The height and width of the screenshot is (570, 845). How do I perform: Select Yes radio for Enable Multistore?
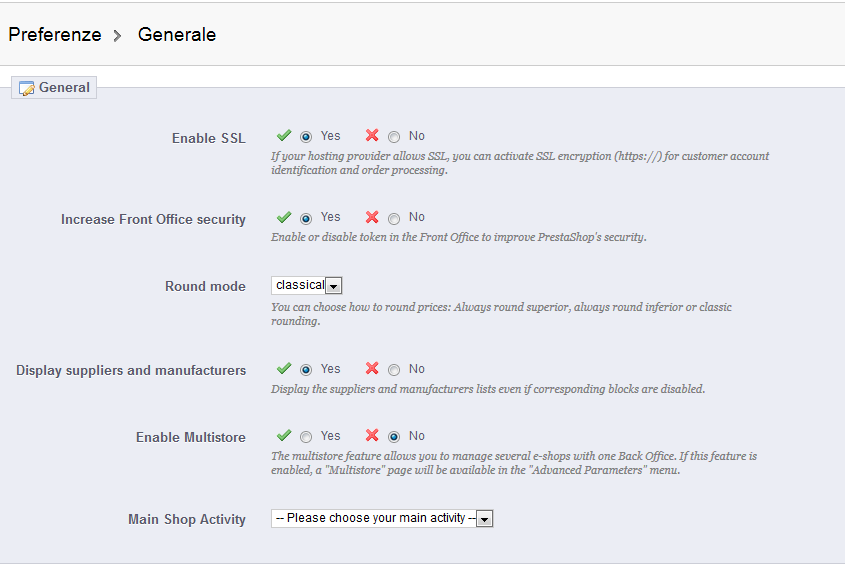point(306,437)
